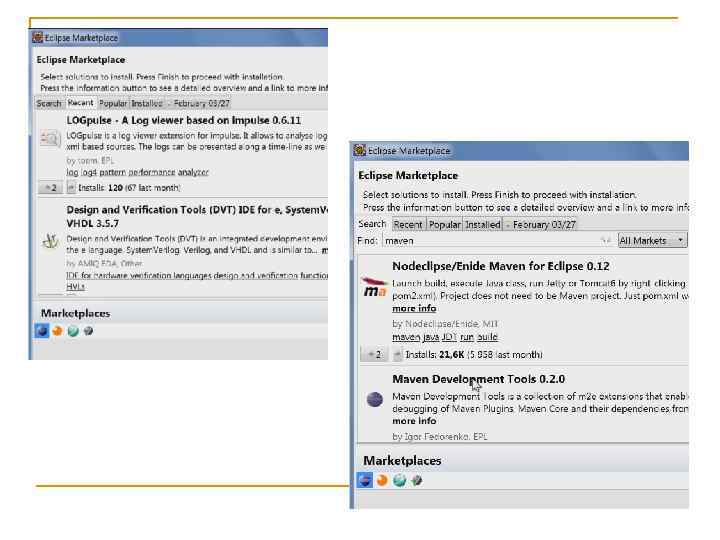The width and height of the screenshot is (720, 540).
Task: Select the Design and Verification Tools title
Action: tap(197, 216)
